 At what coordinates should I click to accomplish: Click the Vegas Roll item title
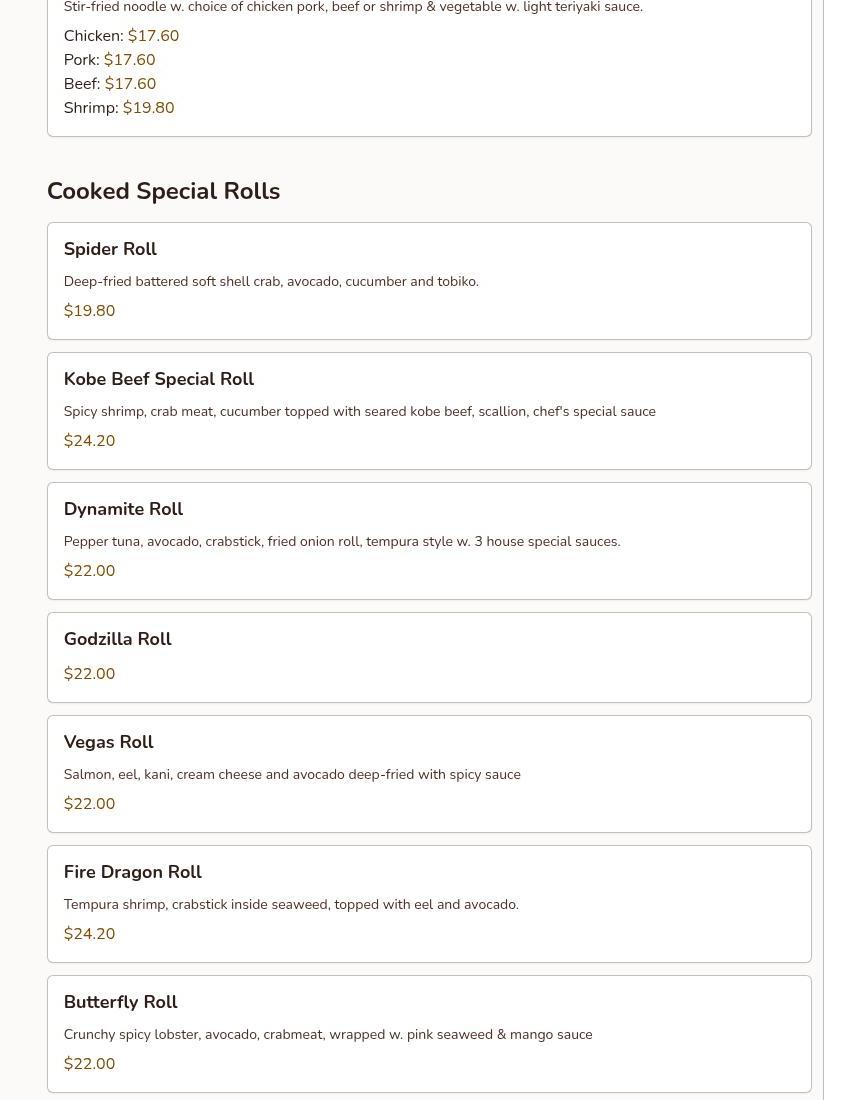click(x=108, y=742)
